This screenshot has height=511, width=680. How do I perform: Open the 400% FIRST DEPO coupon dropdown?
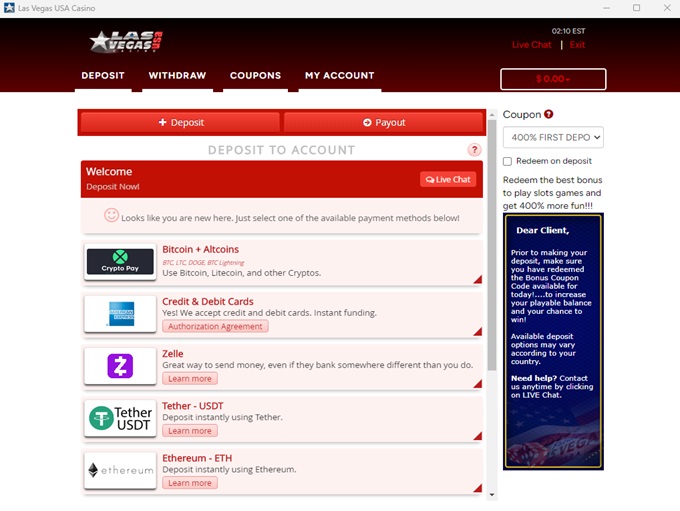pos(553,138)
